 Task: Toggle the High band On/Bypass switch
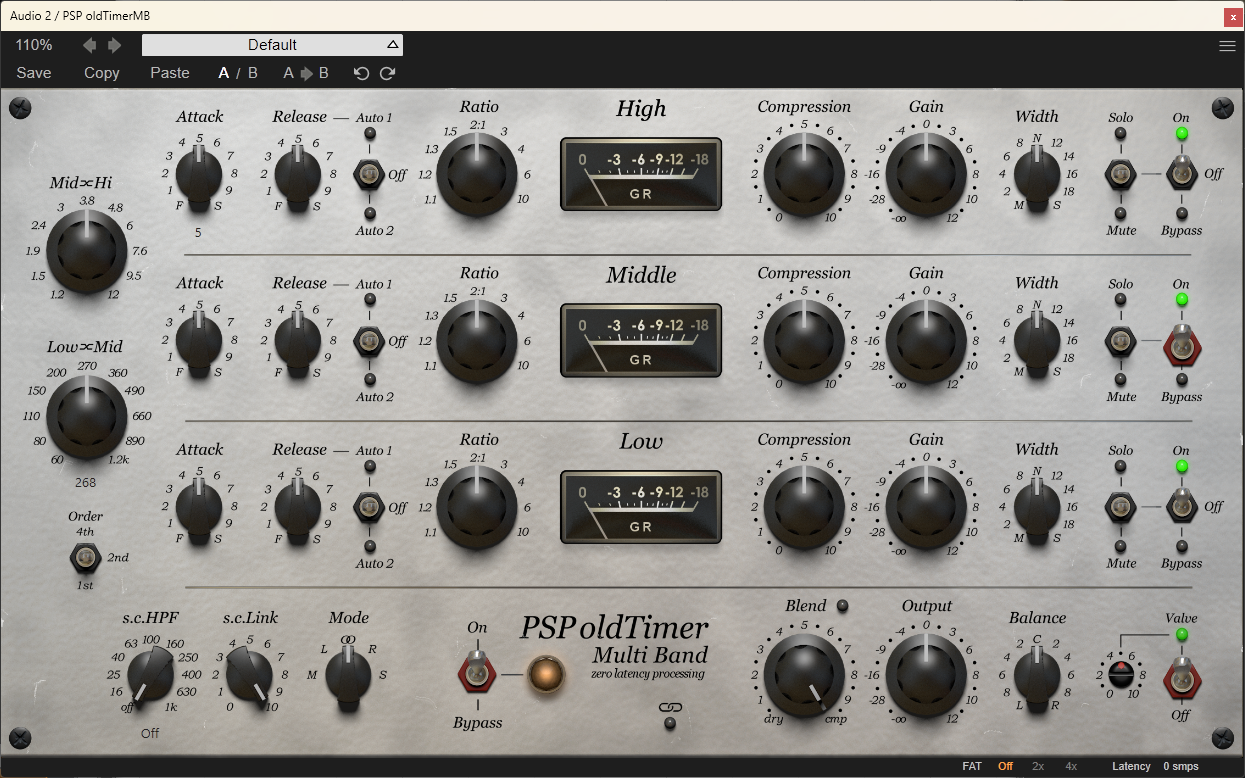pos(1182,173)
